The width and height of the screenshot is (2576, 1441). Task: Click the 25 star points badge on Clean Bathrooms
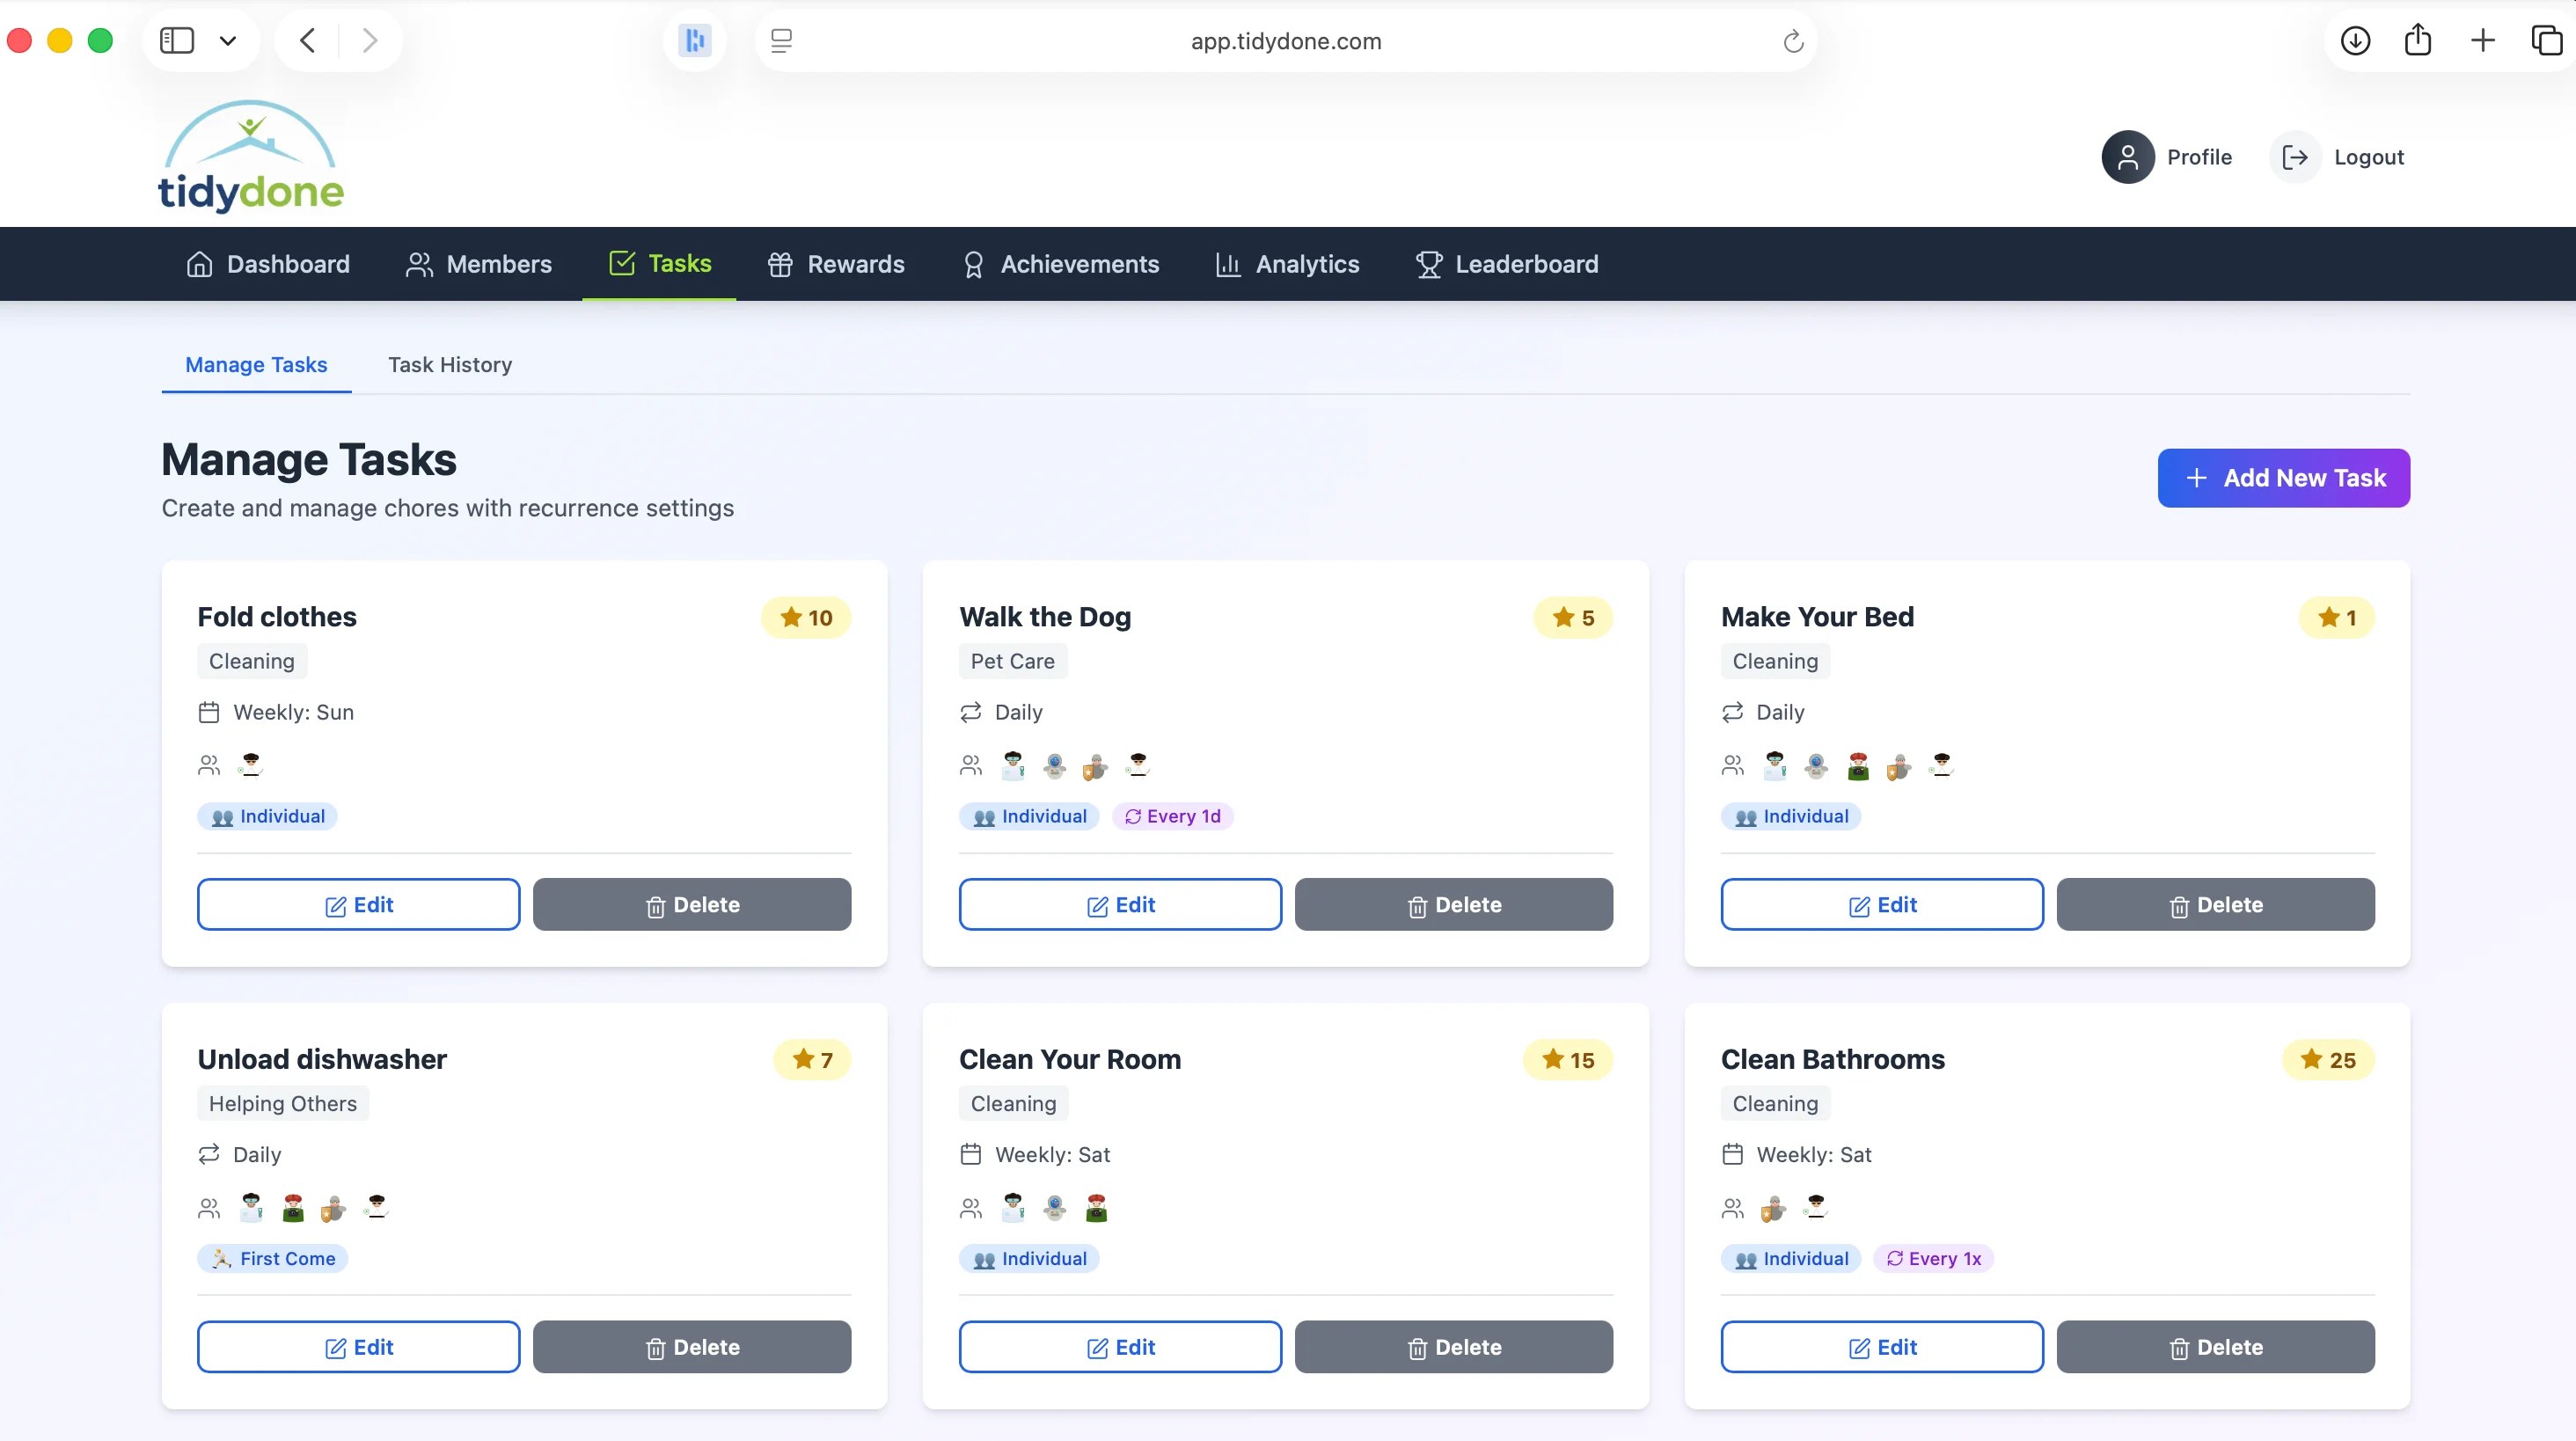[2328, 1060]
